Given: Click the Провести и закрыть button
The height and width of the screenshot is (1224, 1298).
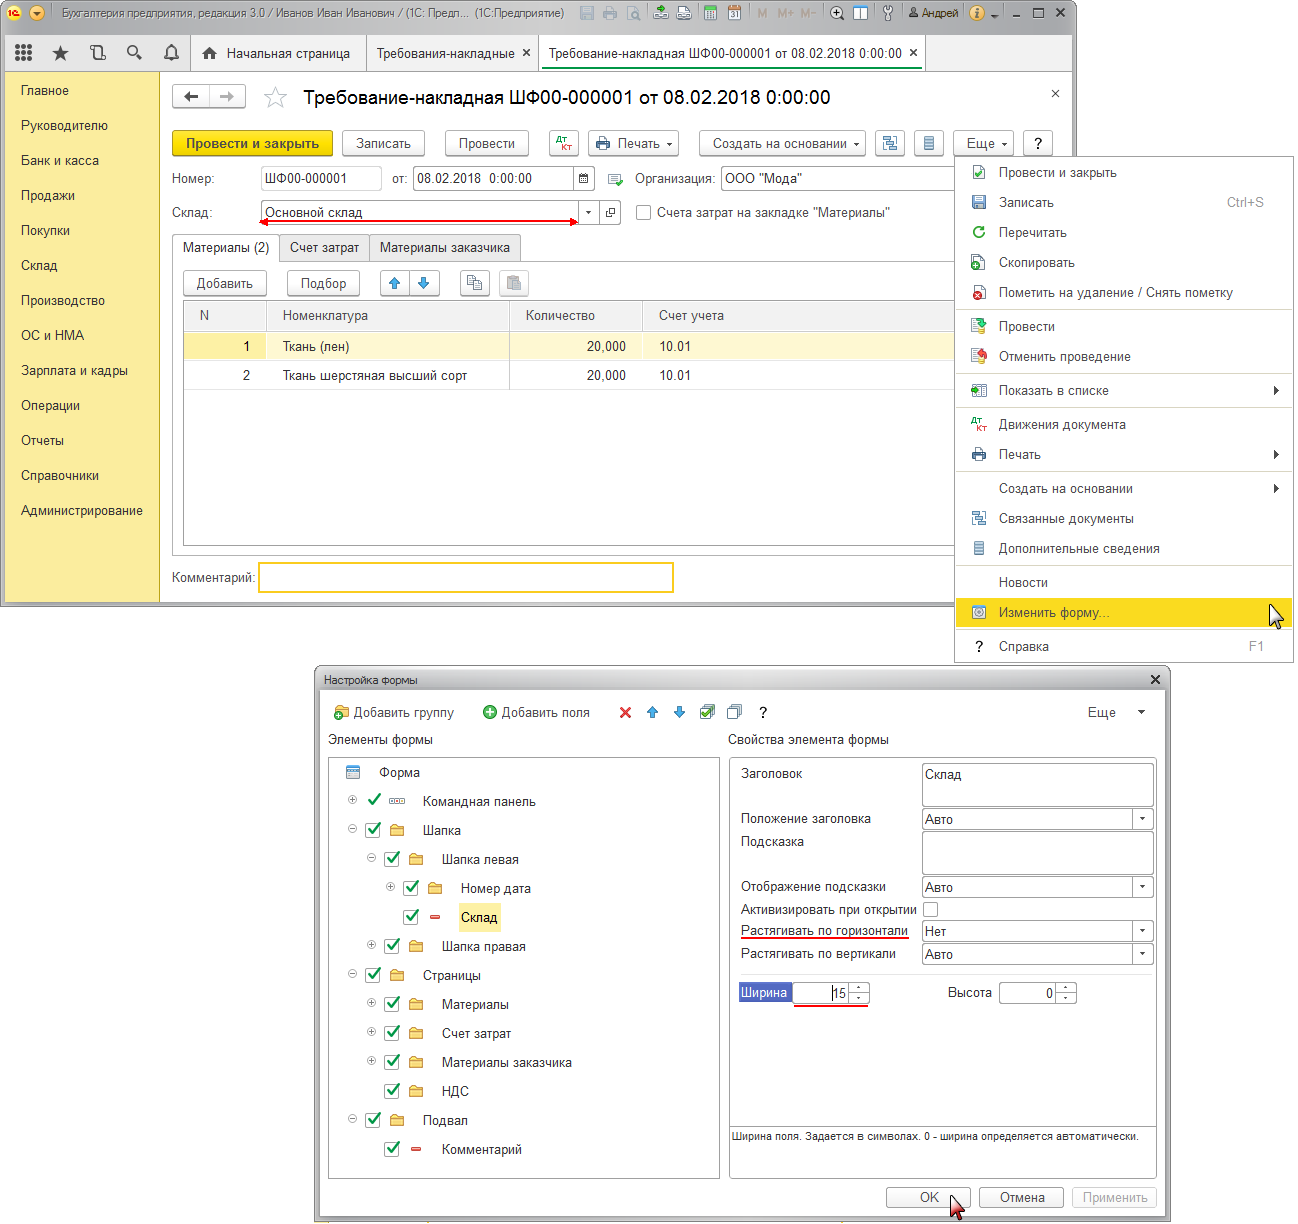Looking at the screenshot, I should point(252,143).
